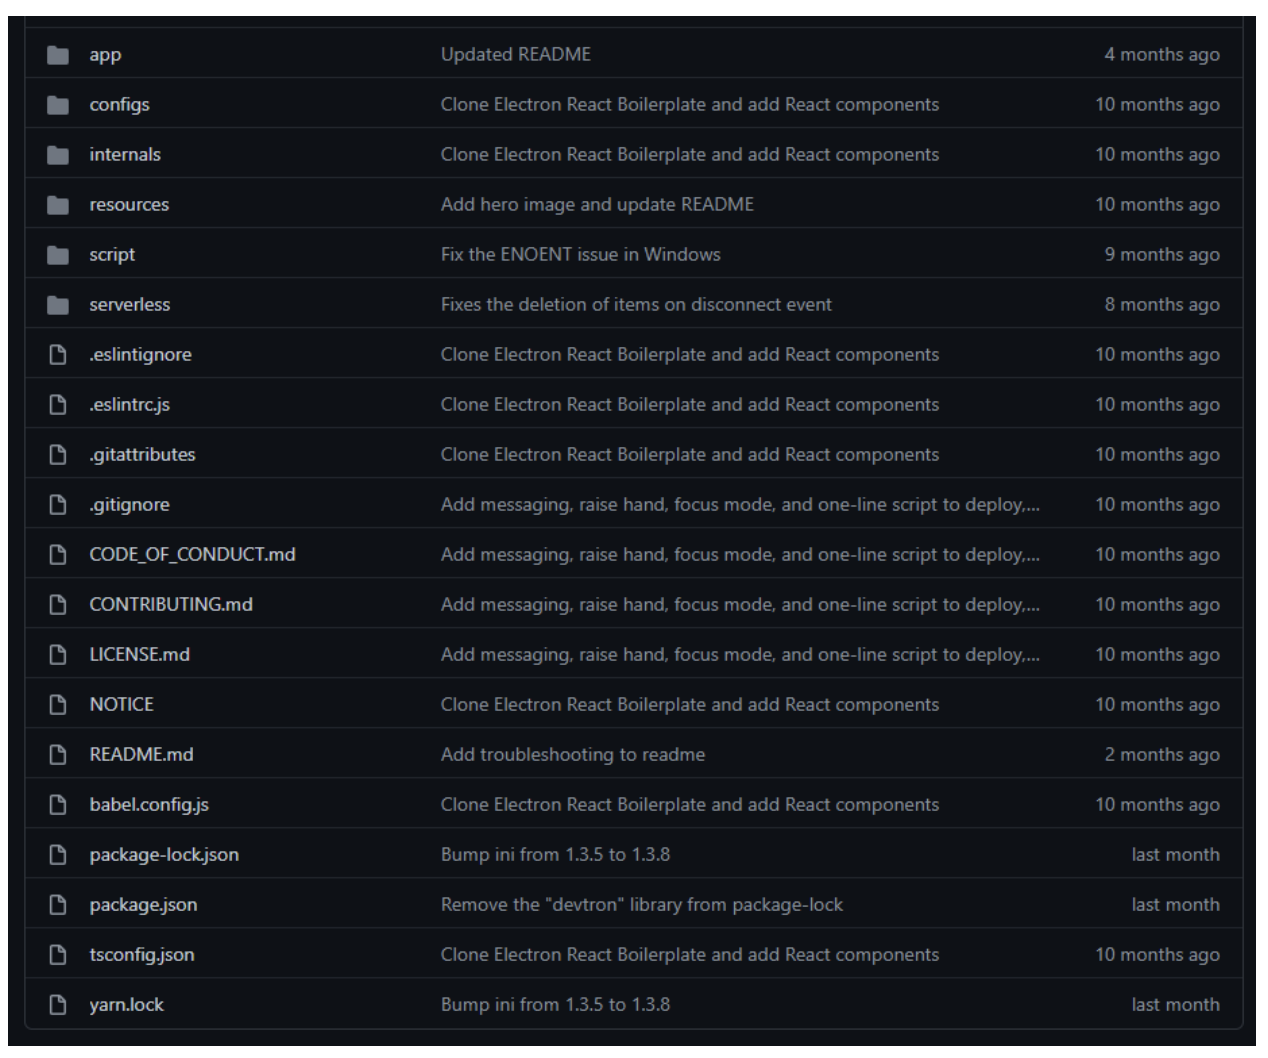Open the script folder
This screenshot has height=1058, width=1268.
pyautogui.click(x=112, y=255)
